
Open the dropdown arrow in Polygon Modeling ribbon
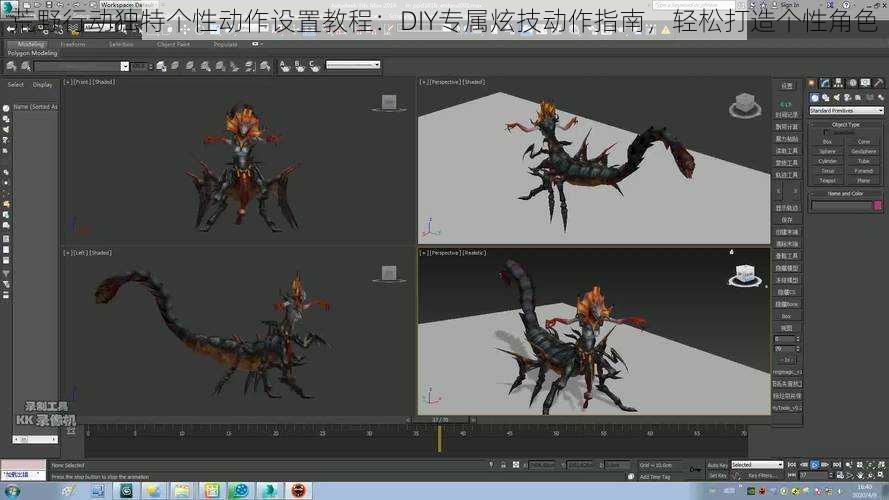(124, 66)
